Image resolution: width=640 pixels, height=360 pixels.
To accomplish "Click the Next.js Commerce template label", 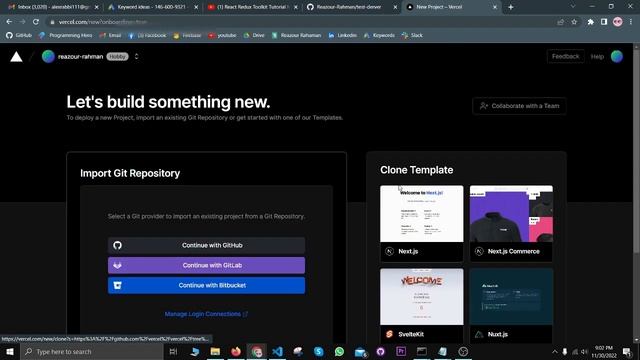I will [x=513, y=251].
